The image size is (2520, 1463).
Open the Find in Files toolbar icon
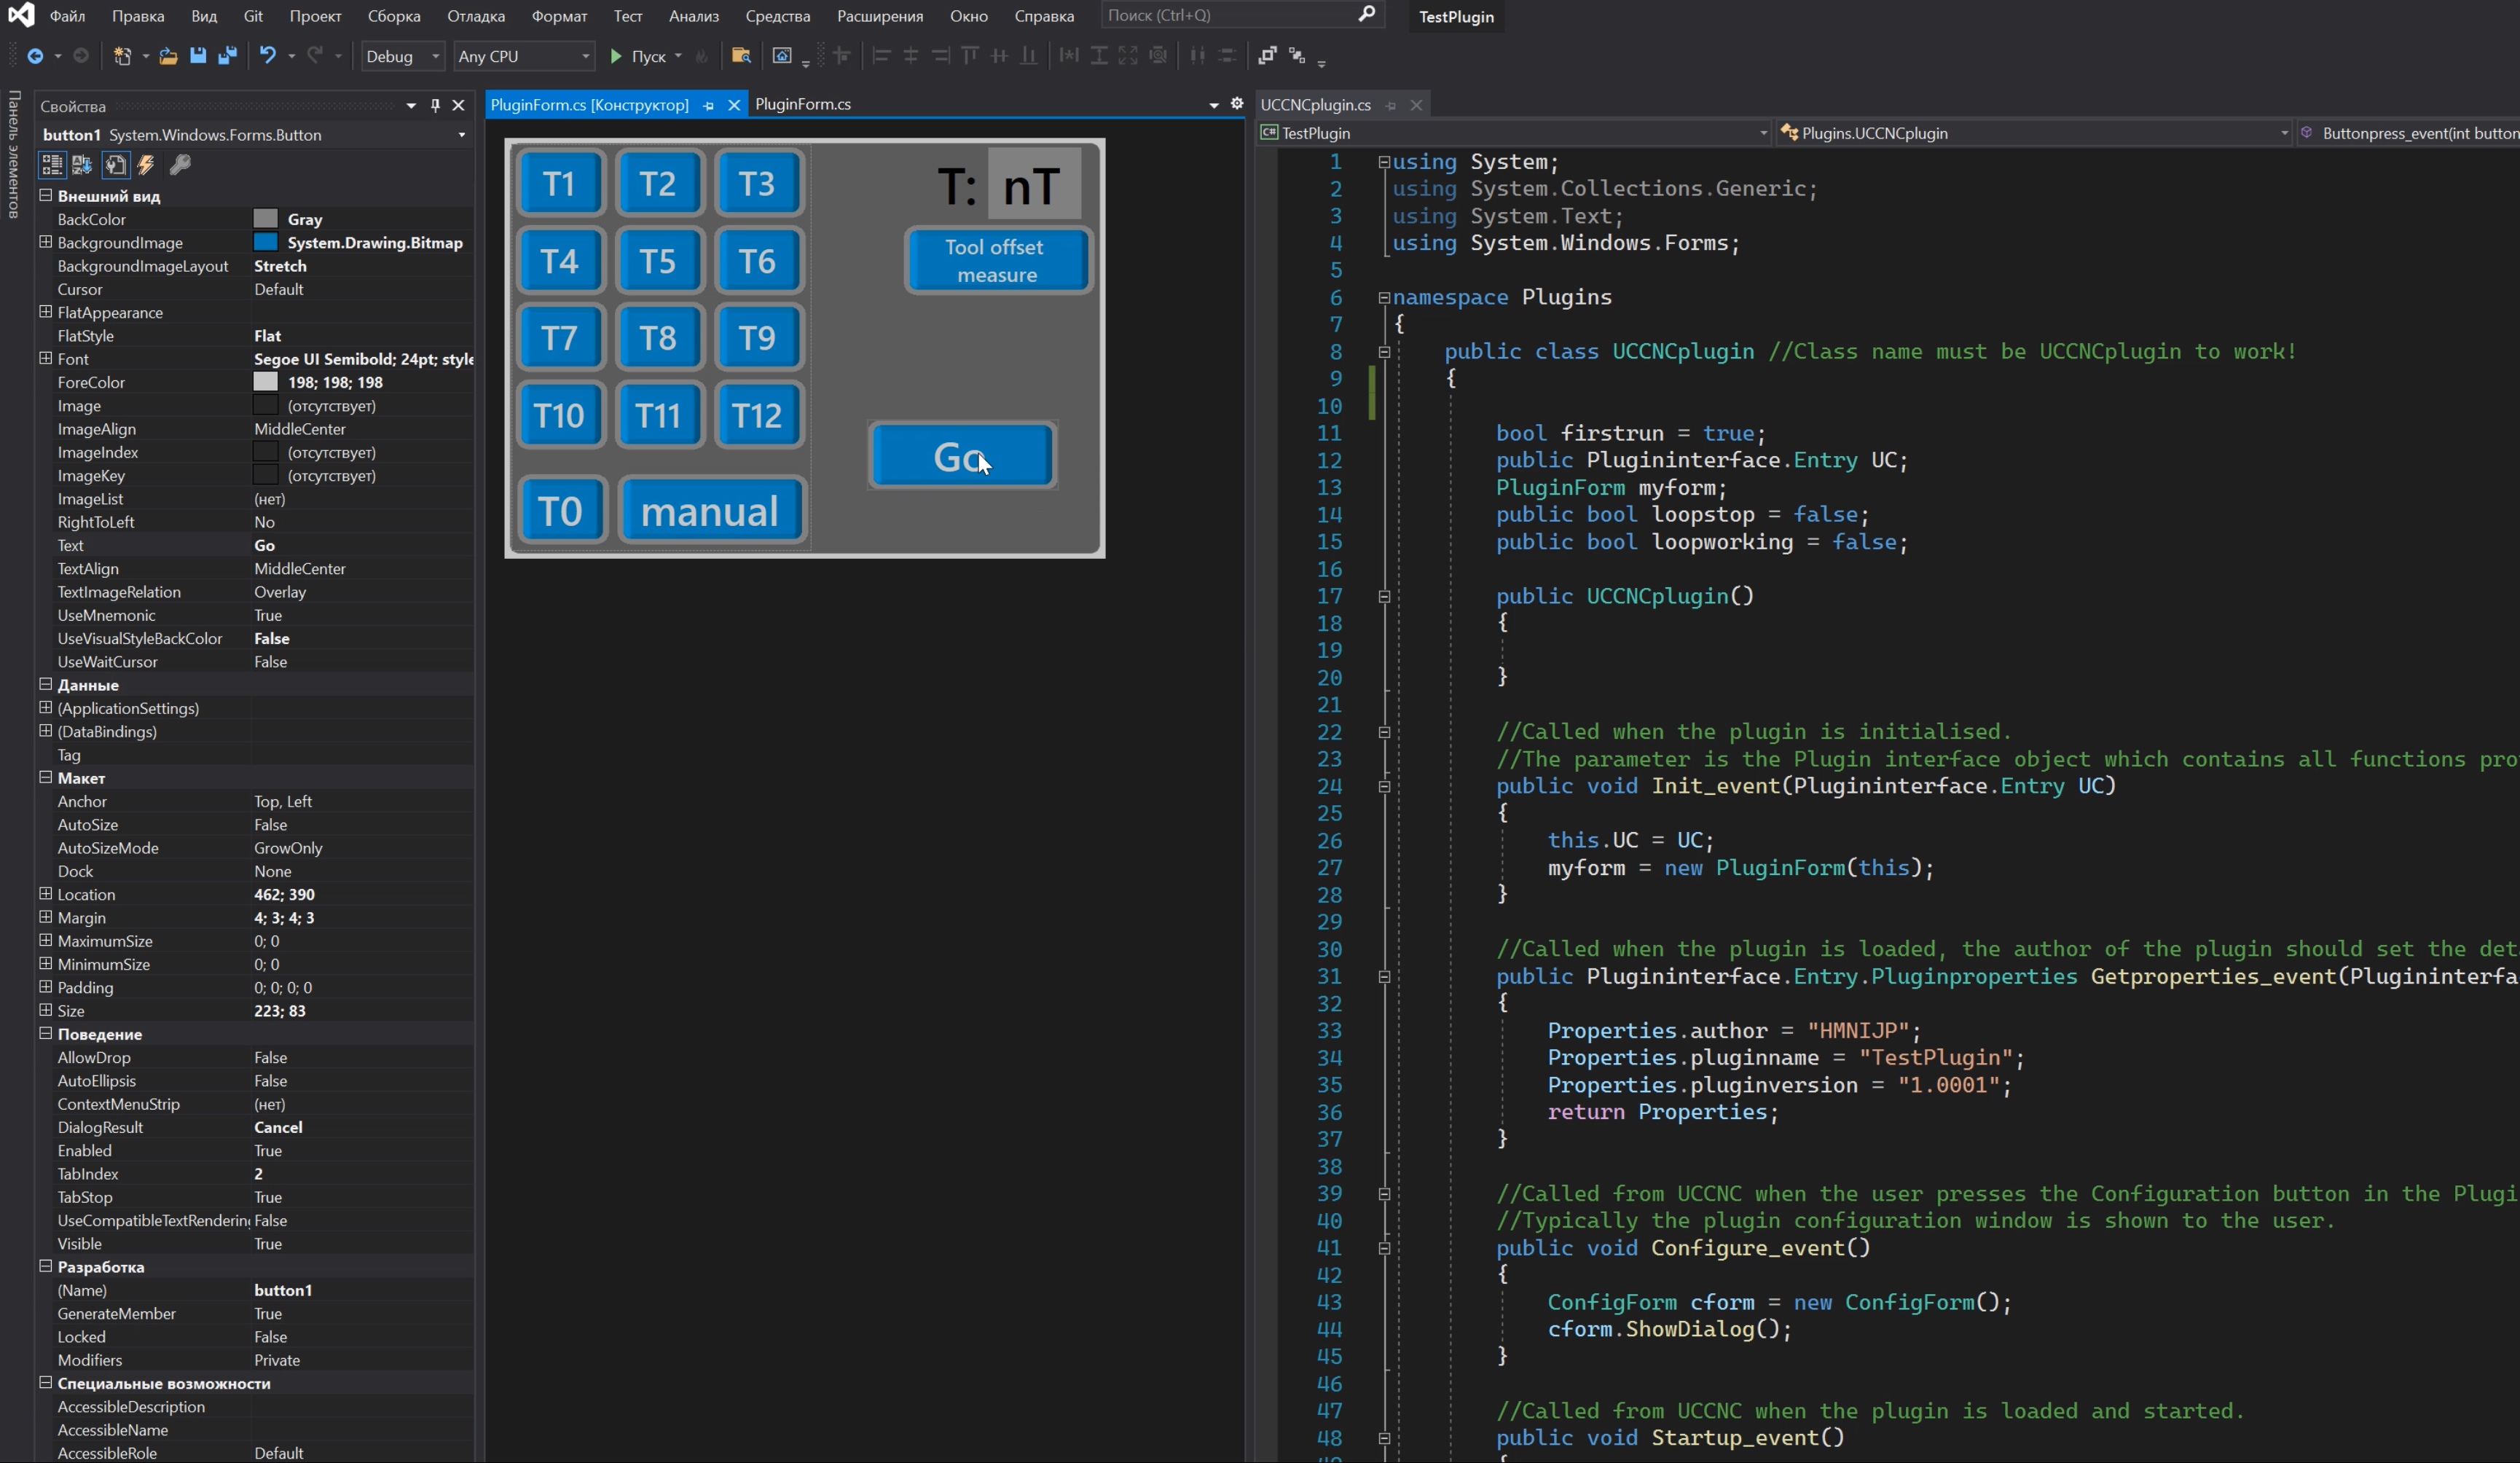(741, 56)
